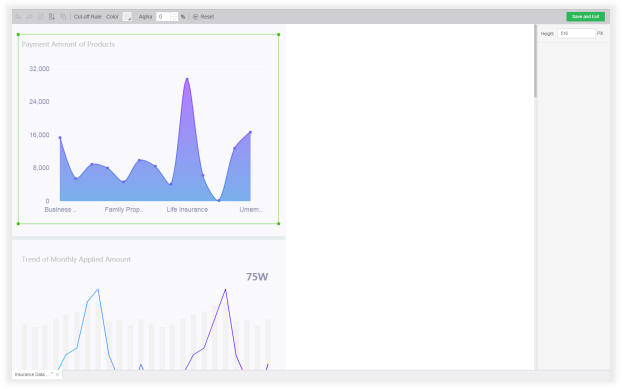The height and width of the screenshot is (389, 622).
Task: Close the Insurance Data tab
Action: pos(58,374)
